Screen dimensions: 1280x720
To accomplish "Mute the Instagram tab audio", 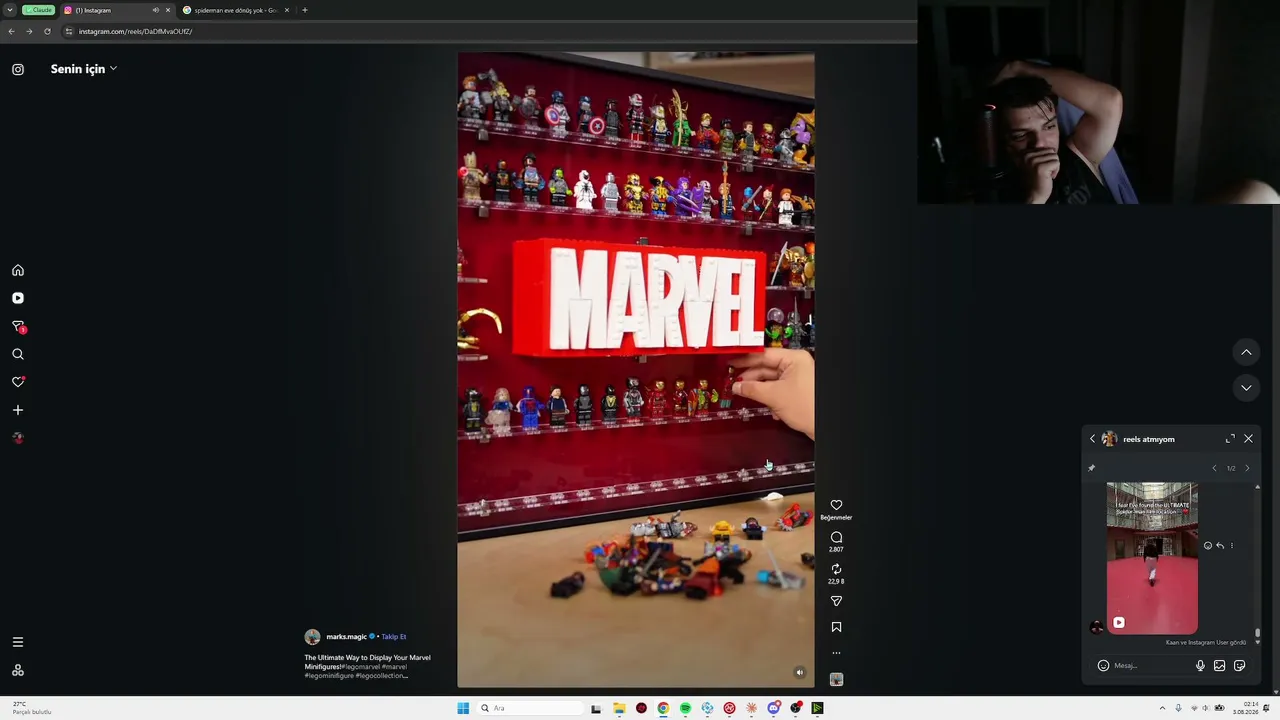I will pos(155,10).
